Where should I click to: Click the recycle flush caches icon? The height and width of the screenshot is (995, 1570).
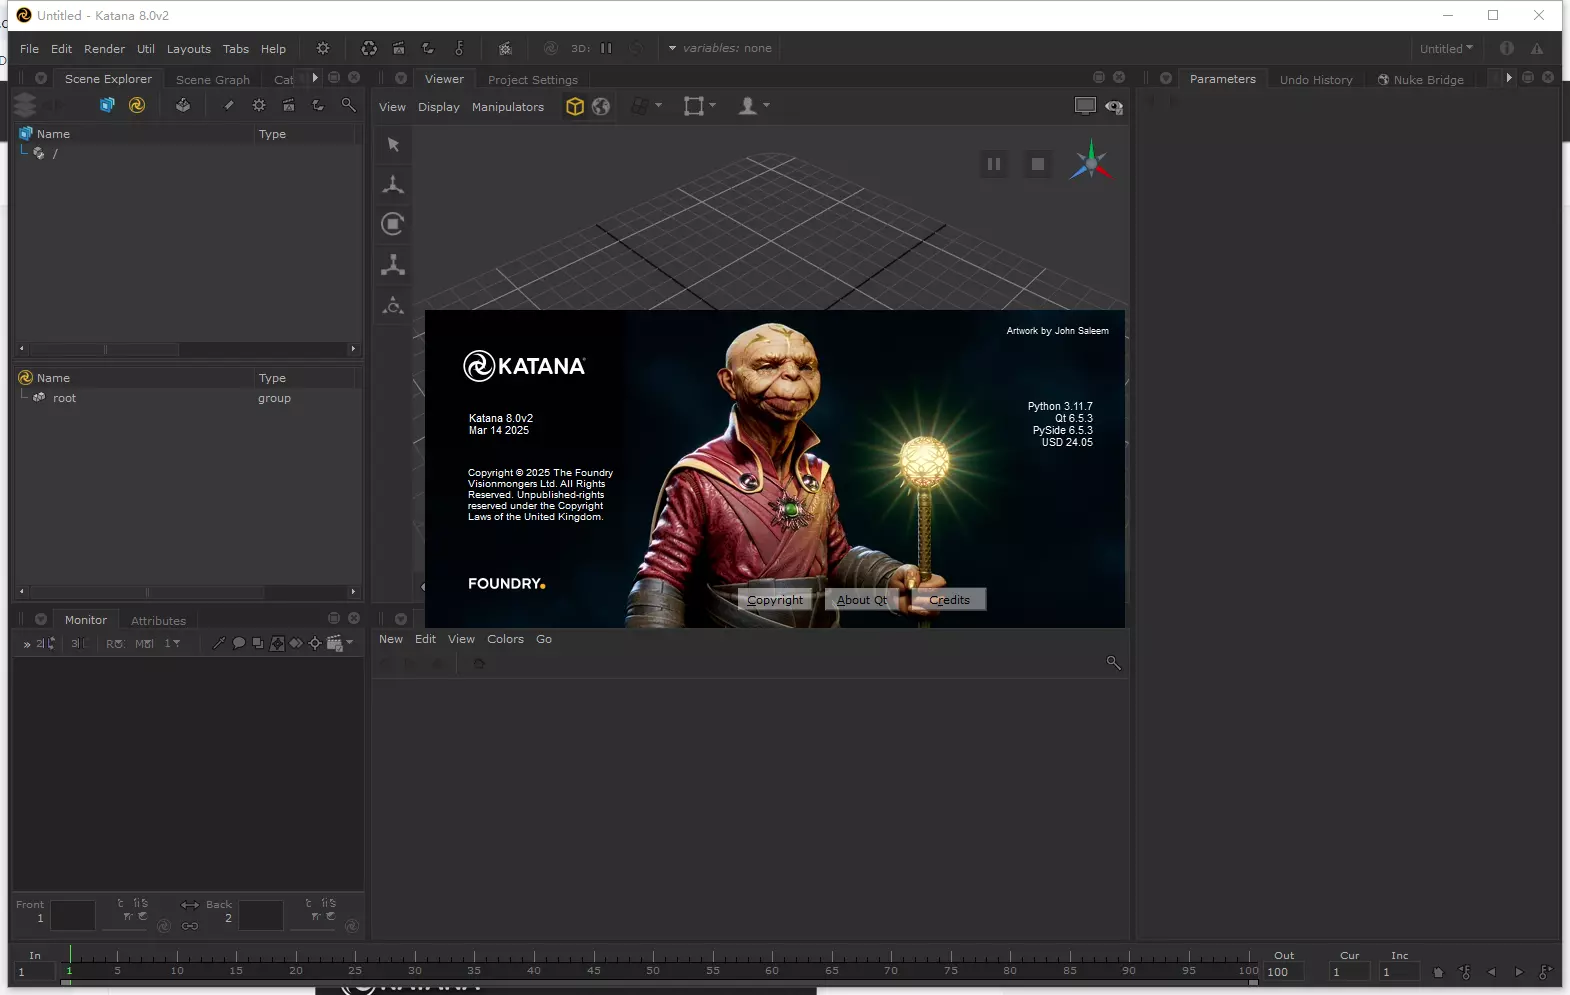[369, 48]
